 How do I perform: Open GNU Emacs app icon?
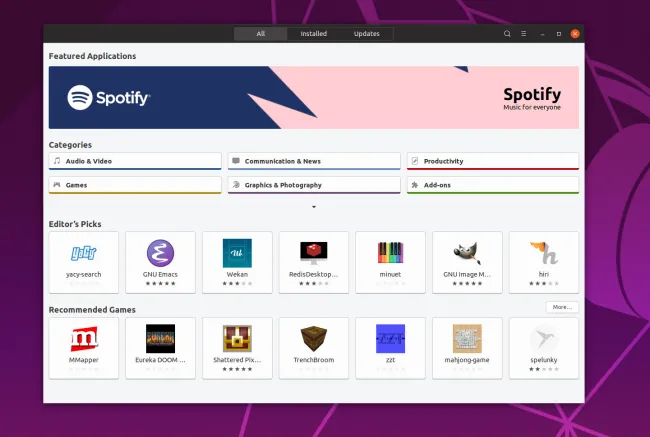coord(160,252)
